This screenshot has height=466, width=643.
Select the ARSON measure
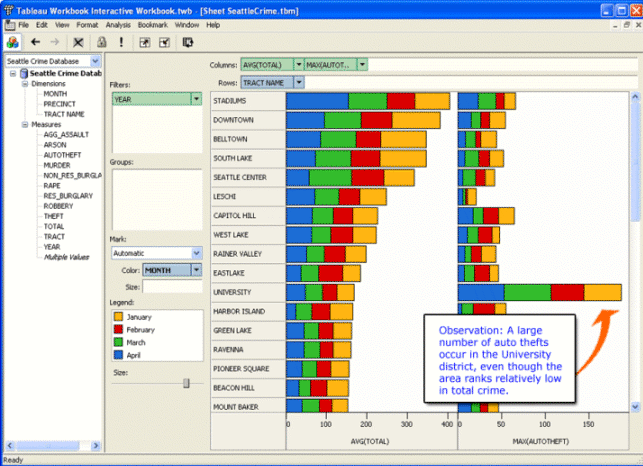pos(55,145)
